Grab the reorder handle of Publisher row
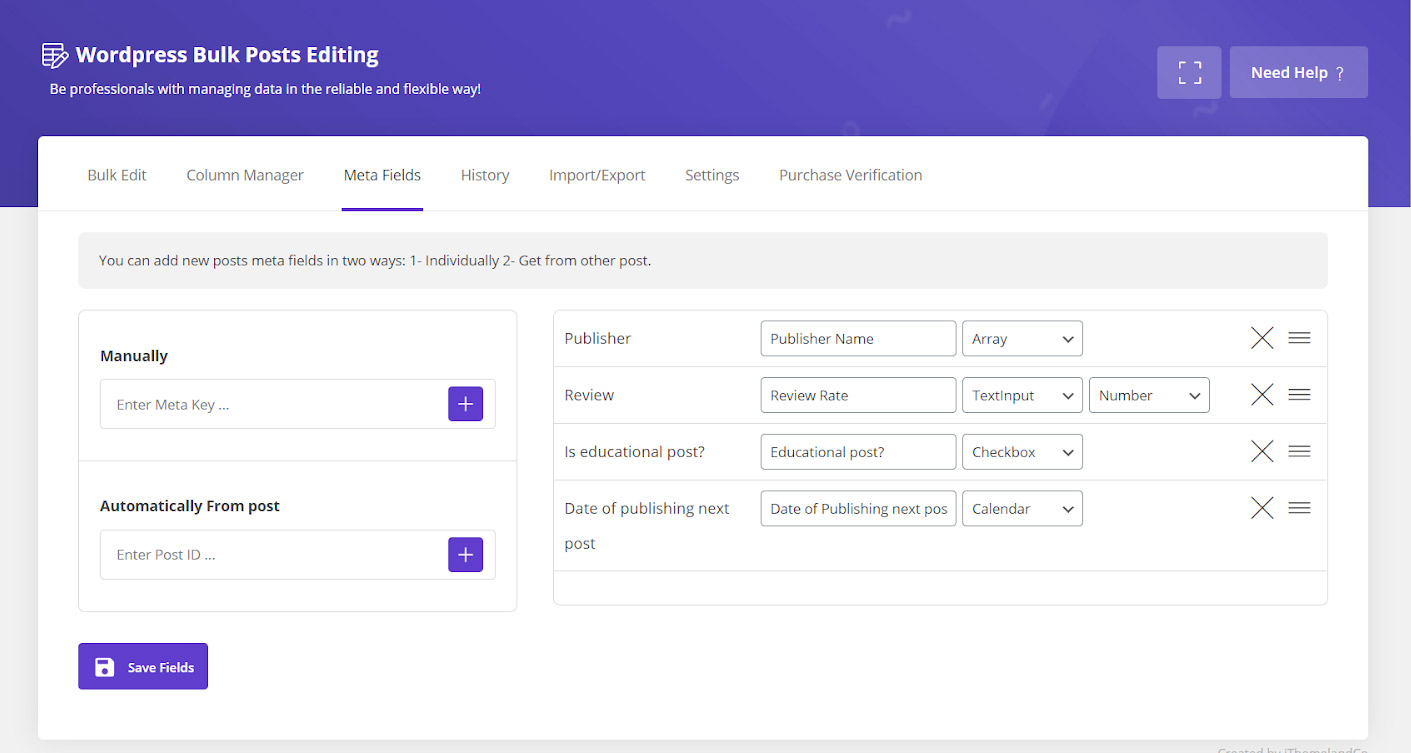 coord(1299,338)
